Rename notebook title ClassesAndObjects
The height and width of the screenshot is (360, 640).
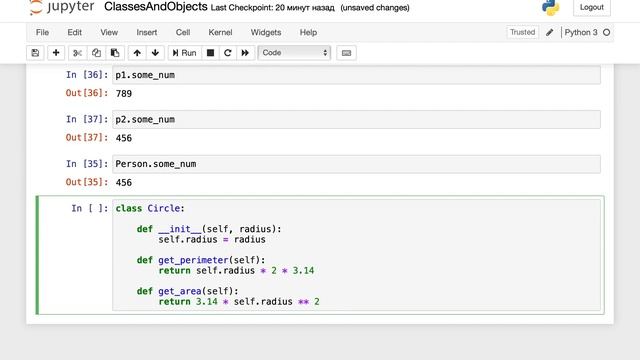(156, 7)
